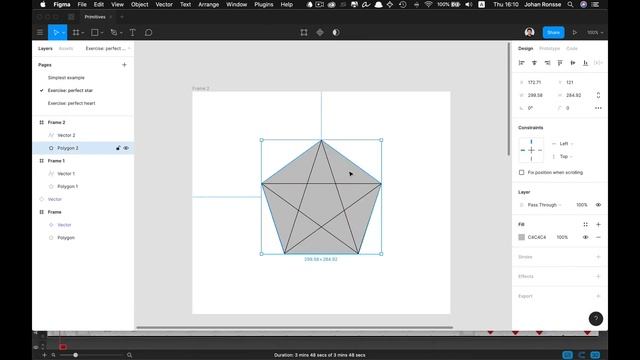Expand the Move tool options chevron
This screenshot has width=640, height=360.
63,33
